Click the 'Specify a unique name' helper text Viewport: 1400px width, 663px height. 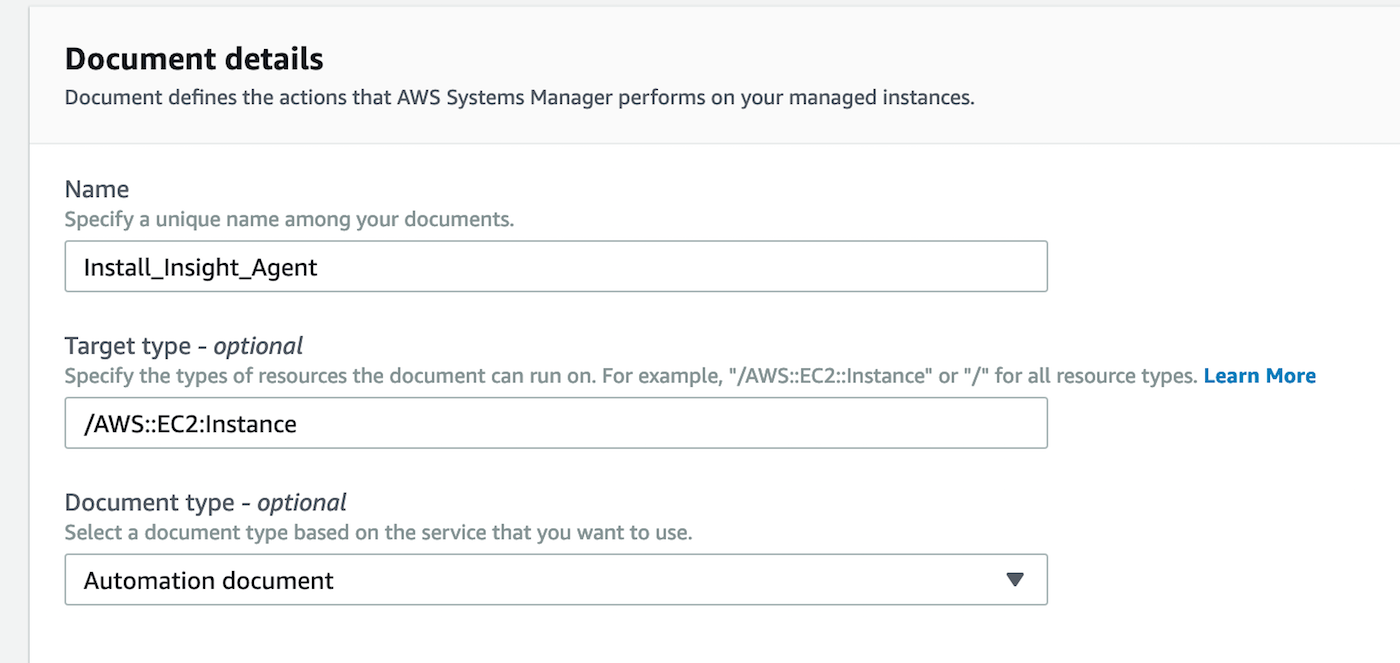coord(289,218)
